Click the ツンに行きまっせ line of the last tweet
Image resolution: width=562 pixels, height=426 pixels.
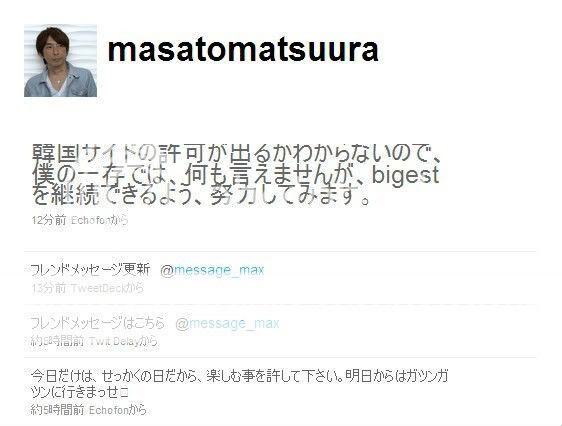(x=80, y=392)
